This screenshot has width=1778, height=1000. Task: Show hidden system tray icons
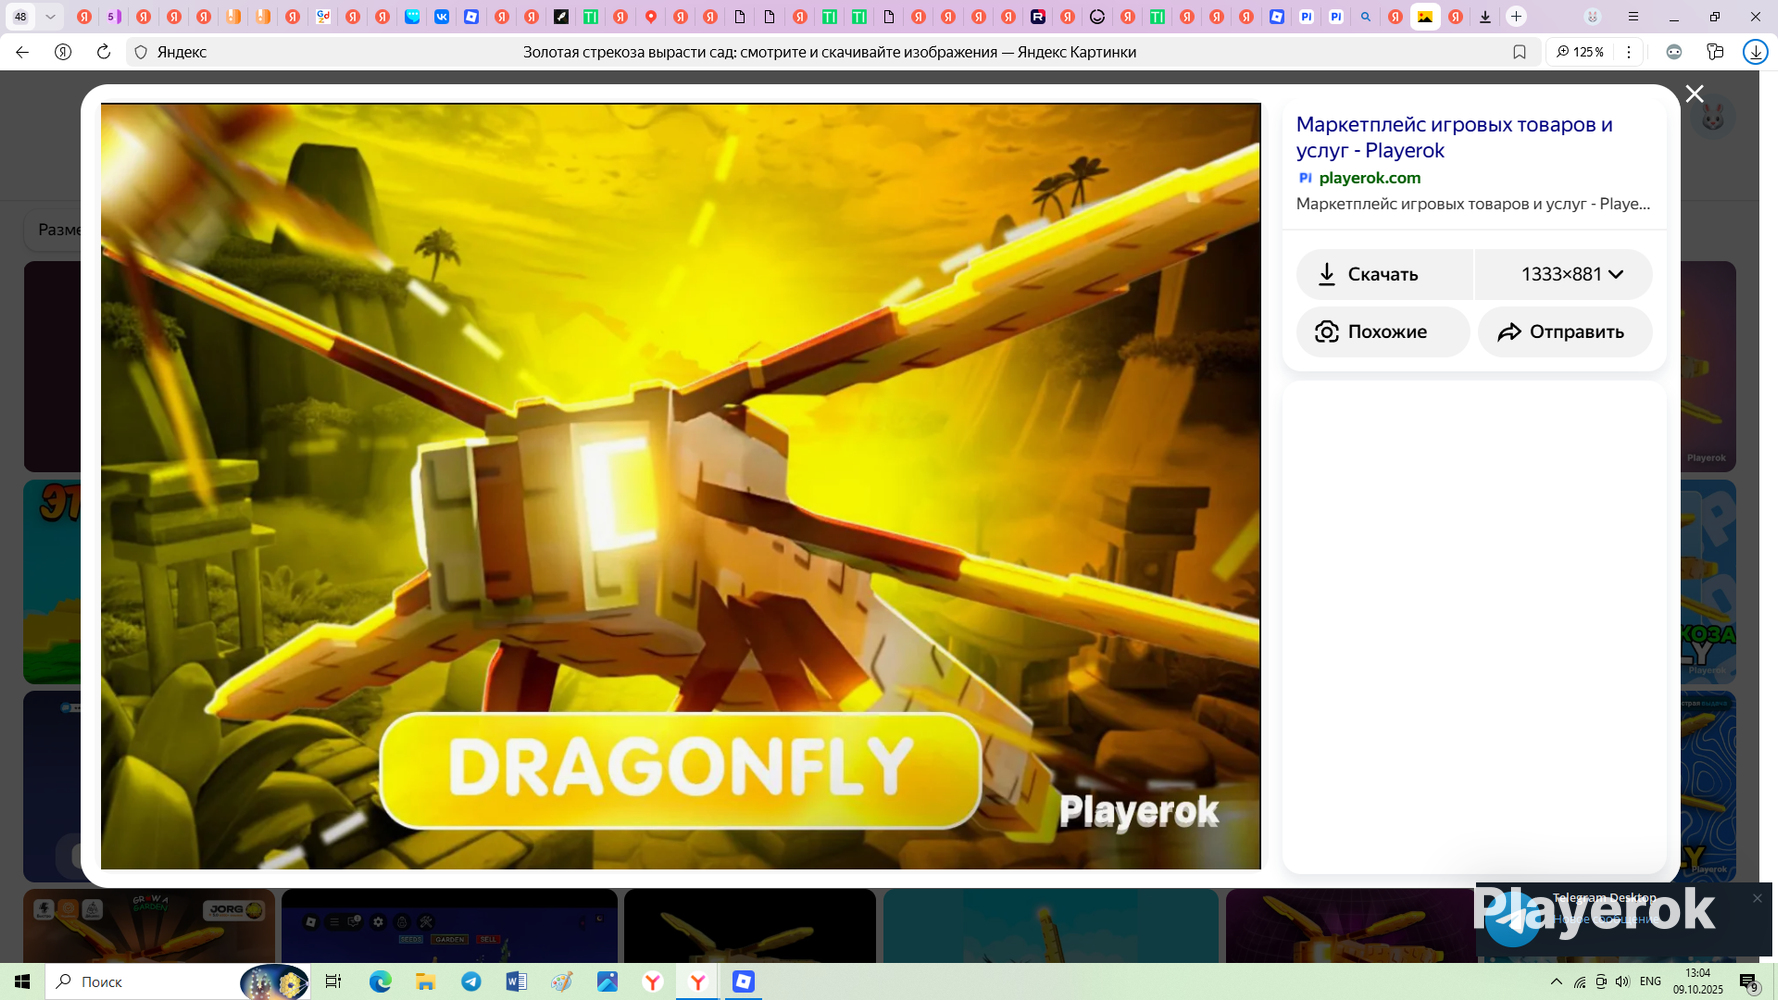[x=1556, y=982]
